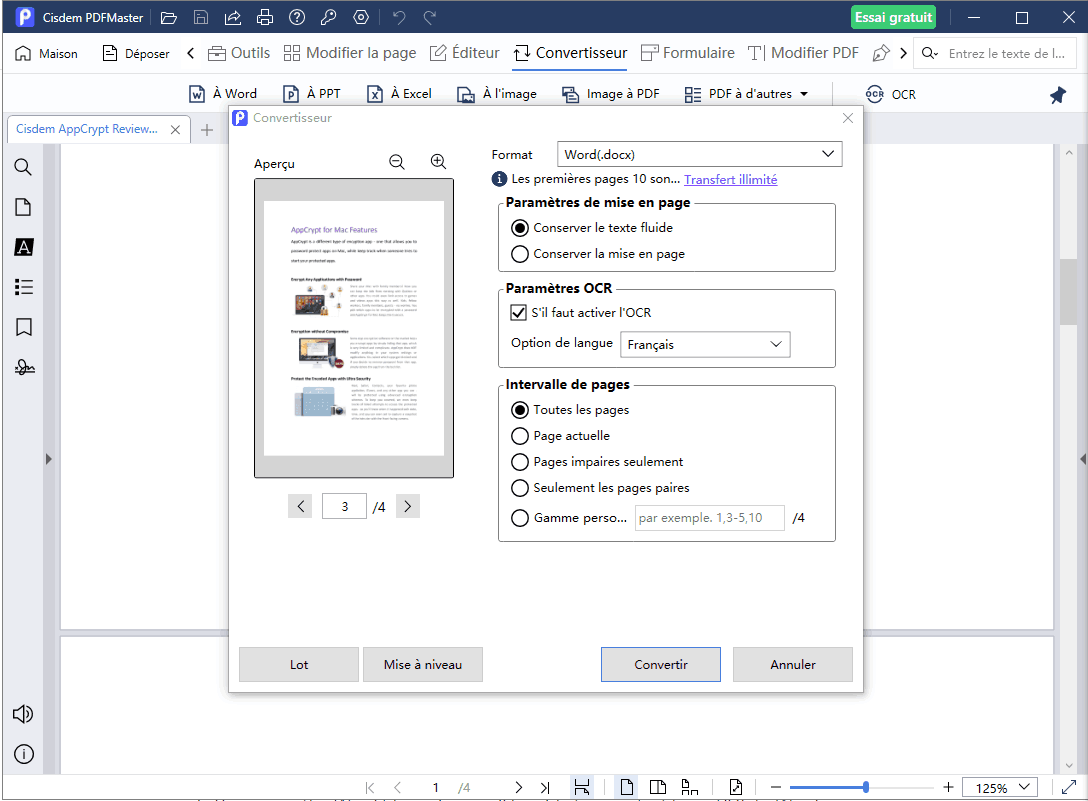1088x801 pixels.
Task: Adjust the zoom slider handle in status bar
Action: click(x=866, y=787)
